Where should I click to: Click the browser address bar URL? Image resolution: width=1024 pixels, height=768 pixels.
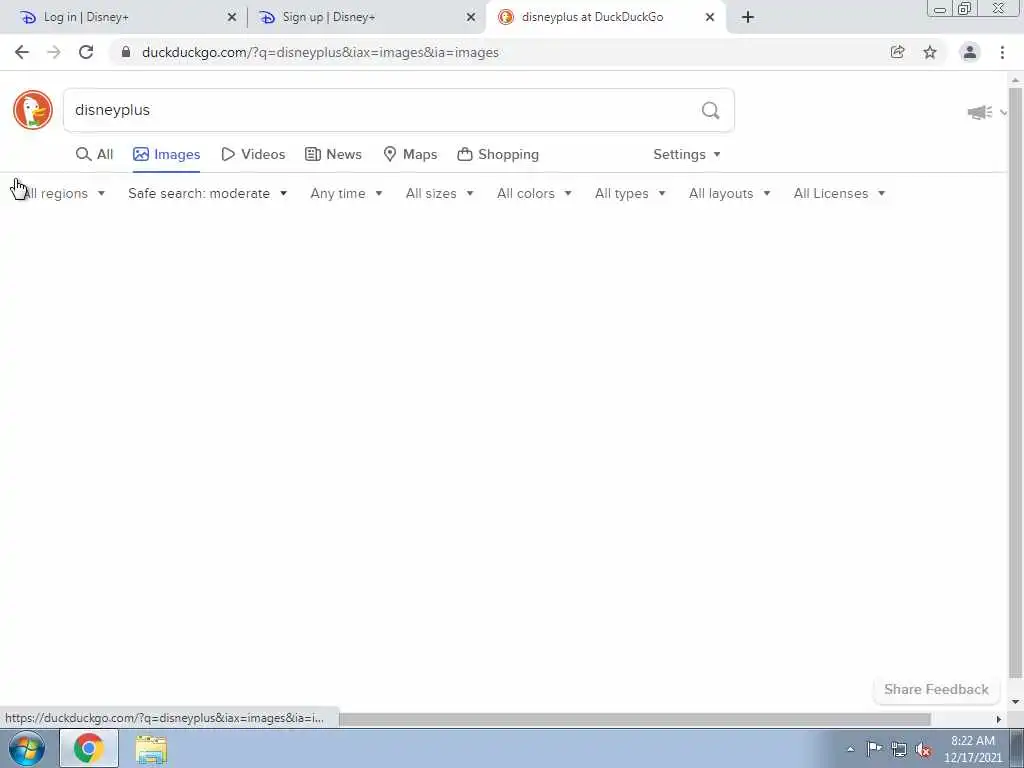pos(320,52)
